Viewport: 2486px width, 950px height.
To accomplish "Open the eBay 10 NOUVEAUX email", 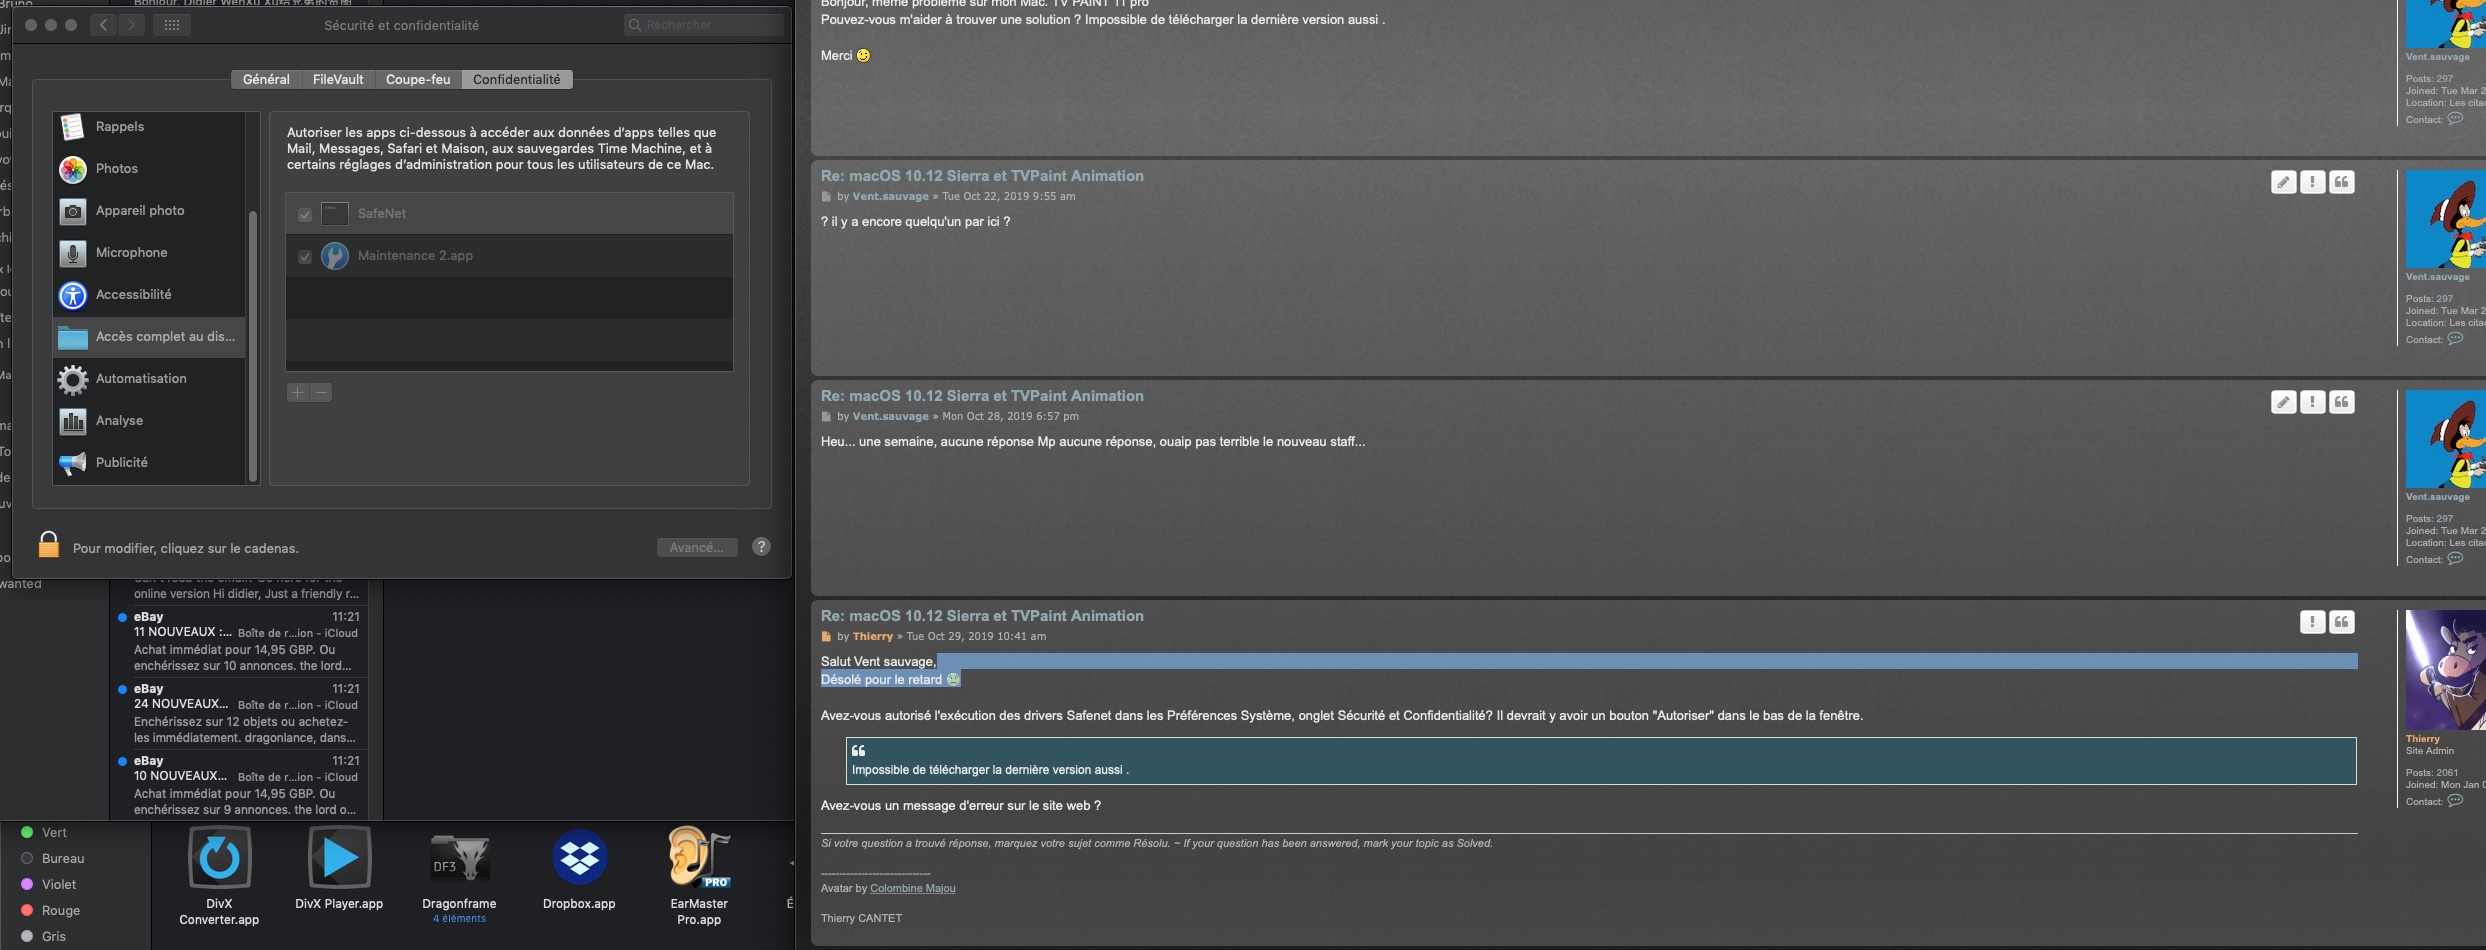I will coord(238,785).
